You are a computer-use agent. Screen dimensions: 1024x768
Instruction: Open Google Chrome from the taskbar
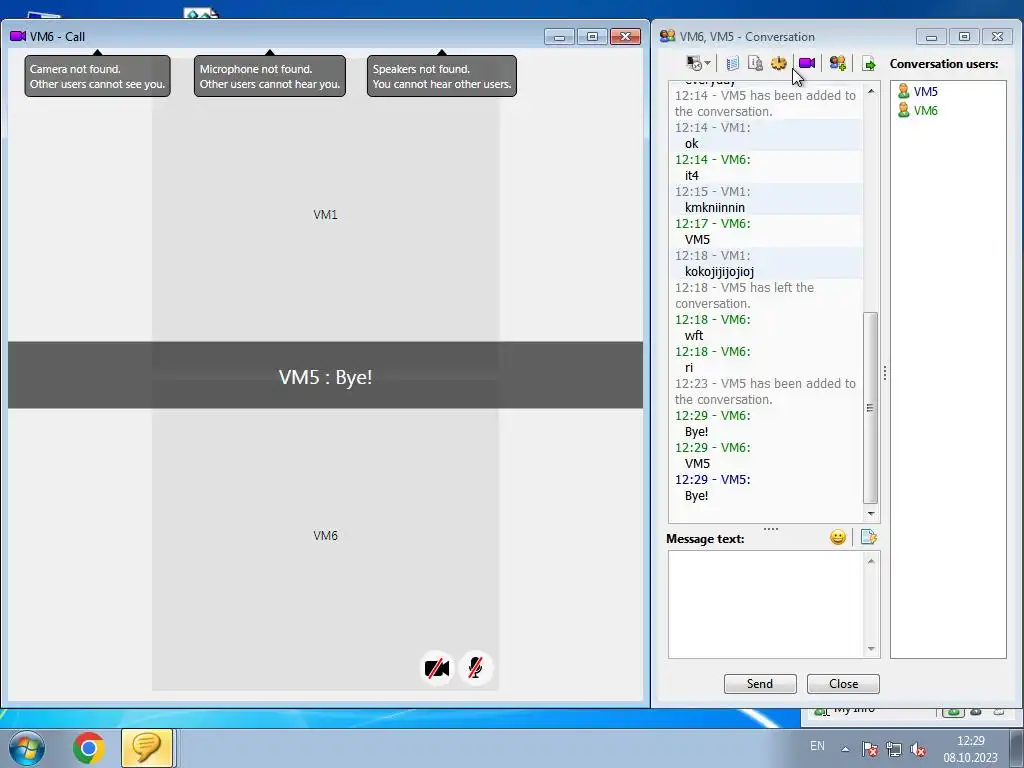[x=88, y=748]
